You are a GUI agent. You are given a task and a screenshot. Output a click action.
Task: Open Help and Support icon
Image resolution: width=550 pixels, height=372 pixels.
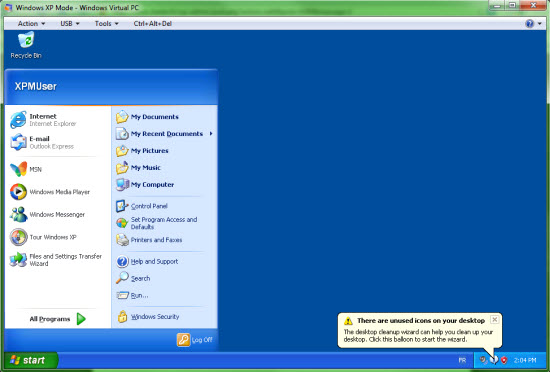point(122,262)
